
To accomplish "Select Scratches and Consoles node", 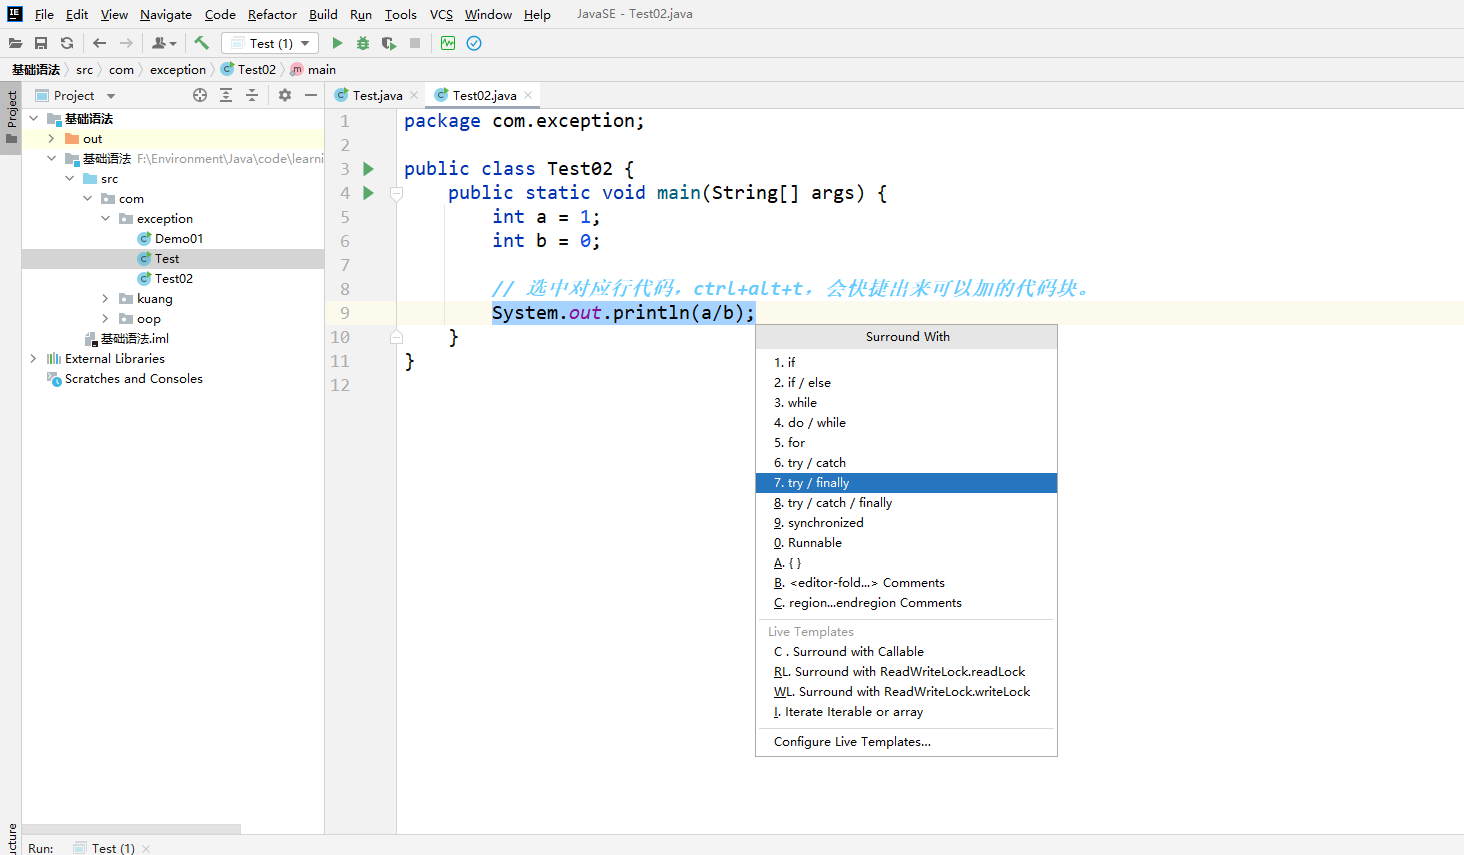I will click(134, 379).
